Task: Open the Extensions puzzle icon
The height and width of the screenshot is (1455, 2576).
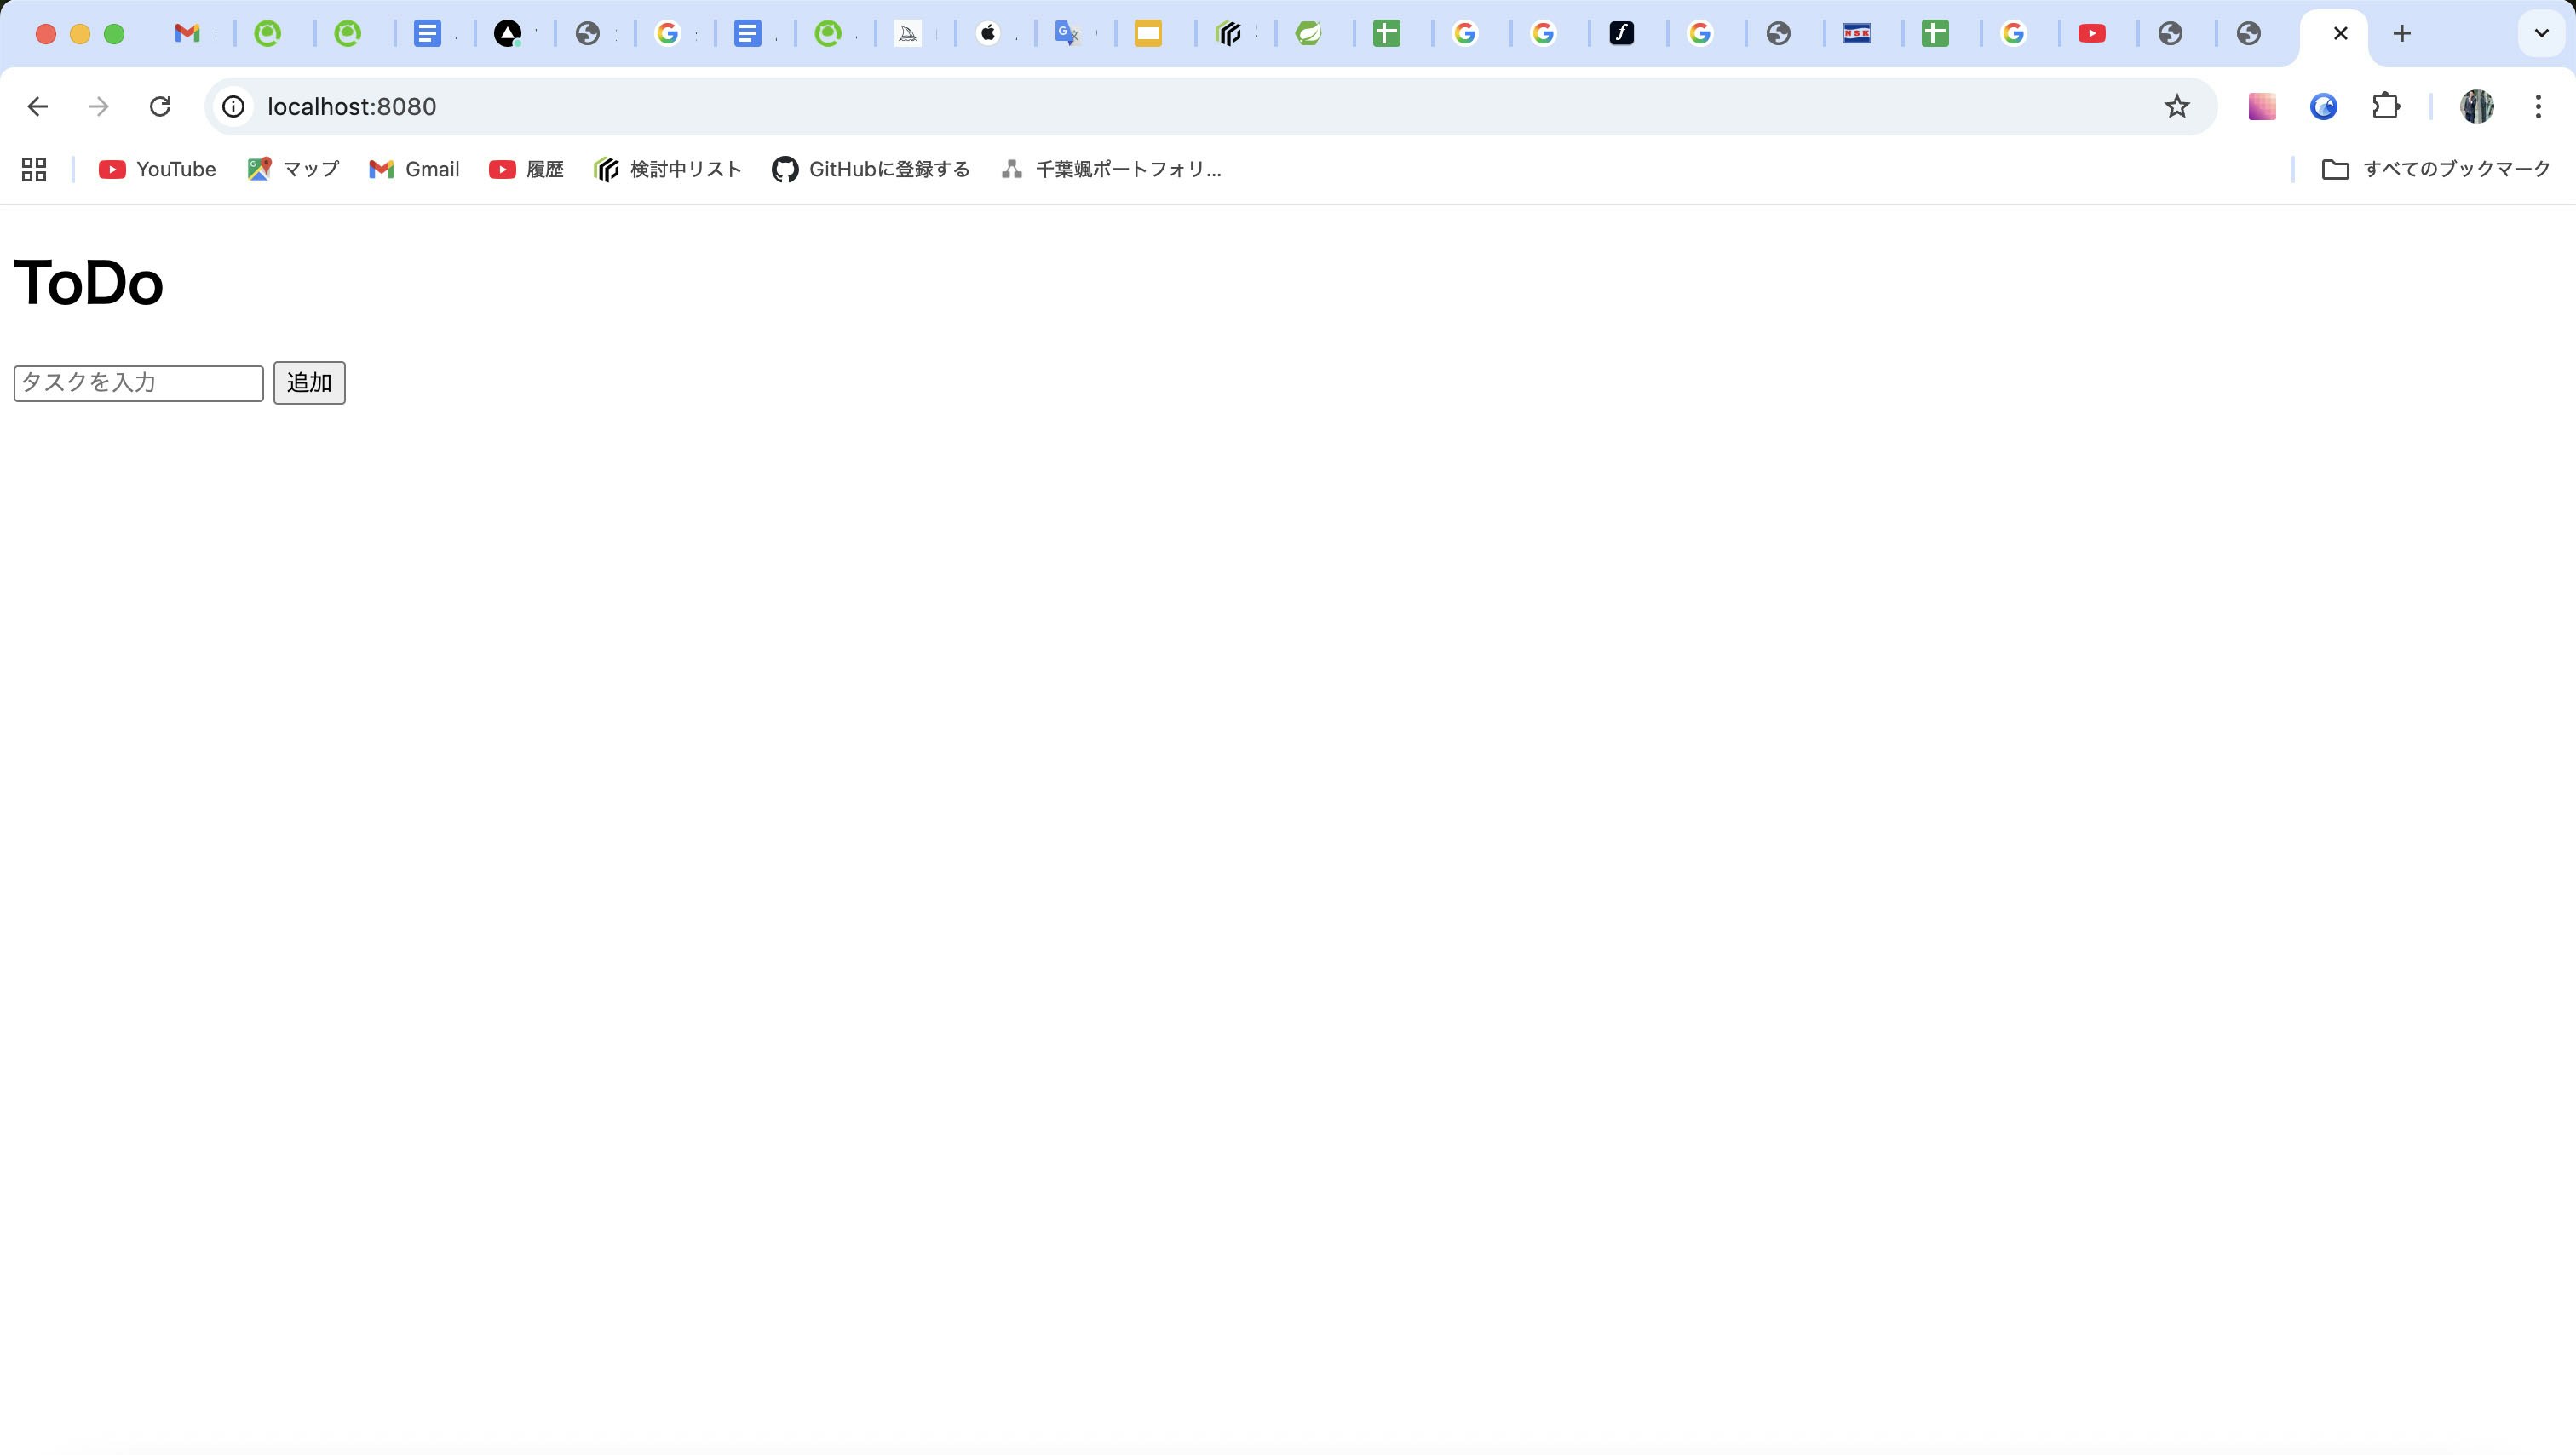Action: (x=2386, y=106)
